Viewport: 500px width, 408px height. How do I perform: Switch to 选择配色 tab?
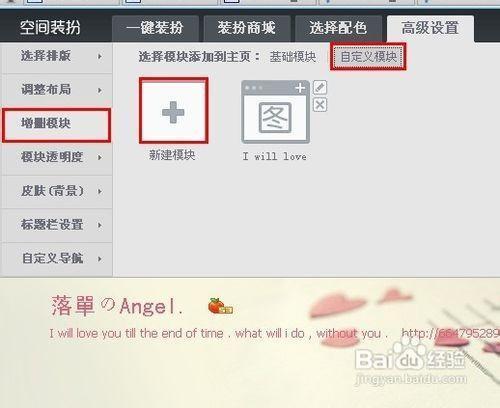[x=338, y=28]
